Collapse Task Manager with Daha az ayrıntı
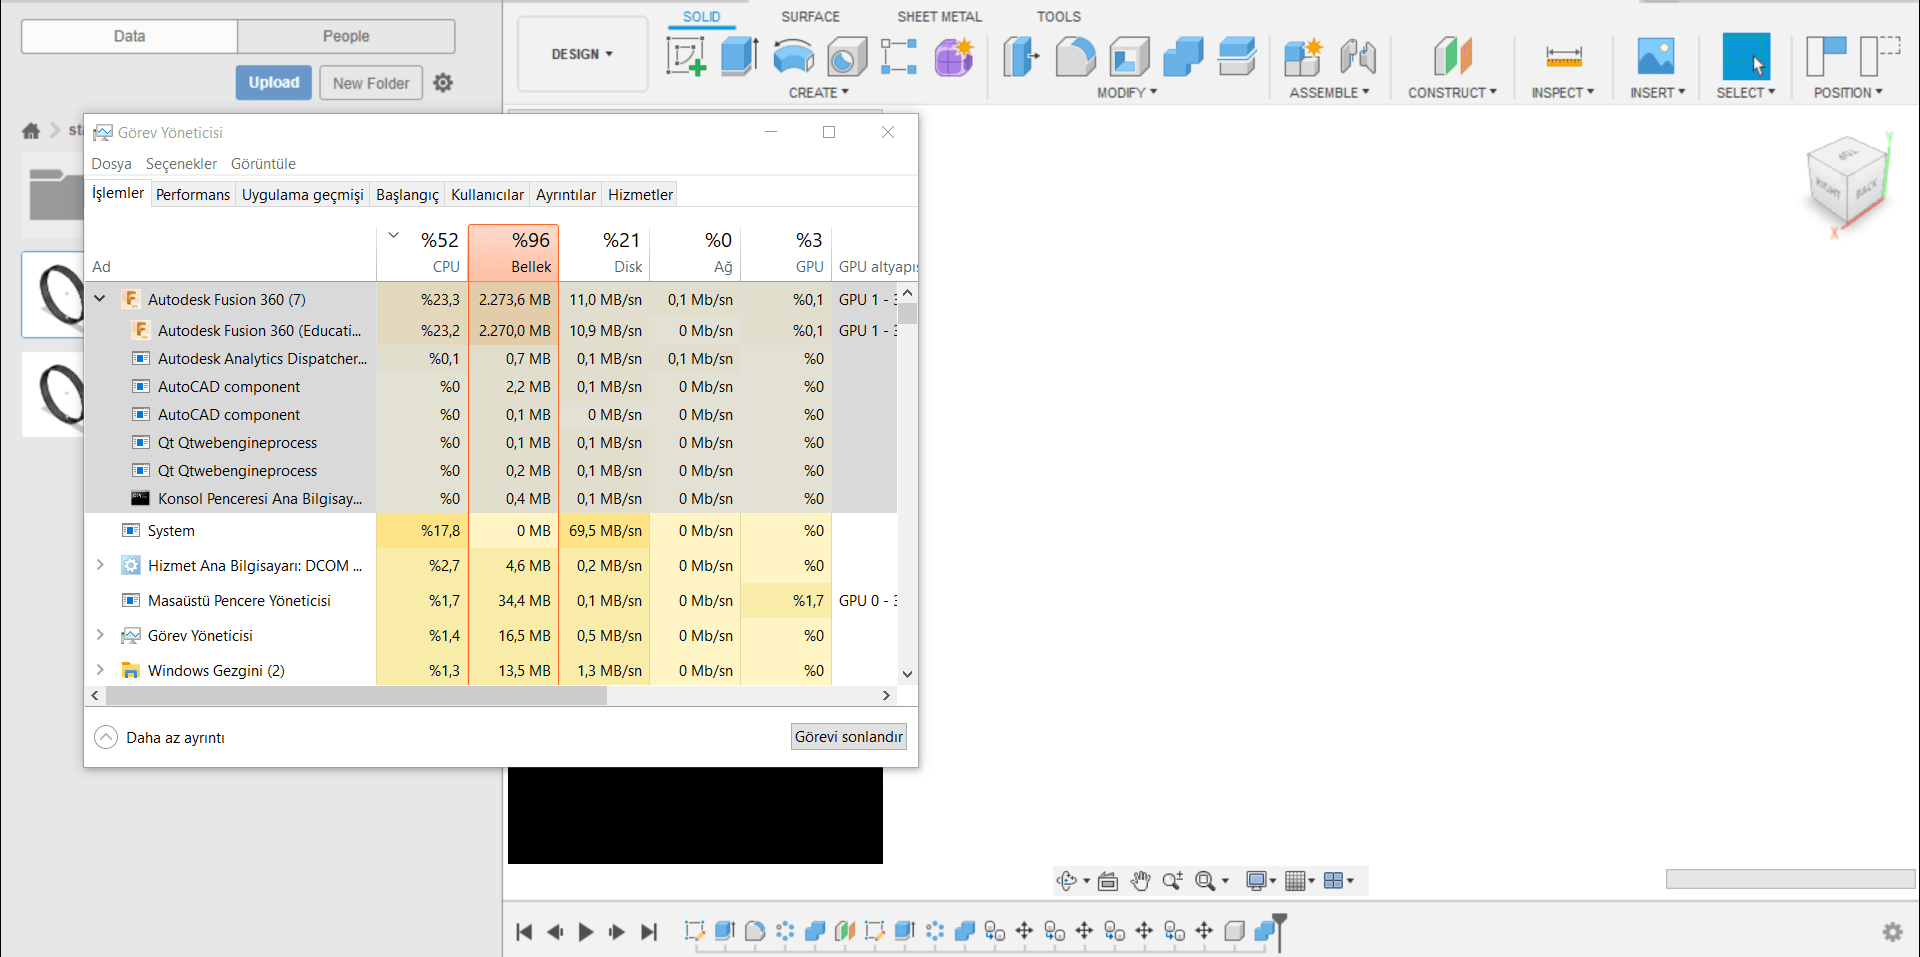This screenshot has width=1920, height=957. pyautogui.click(x=160, y=738)
